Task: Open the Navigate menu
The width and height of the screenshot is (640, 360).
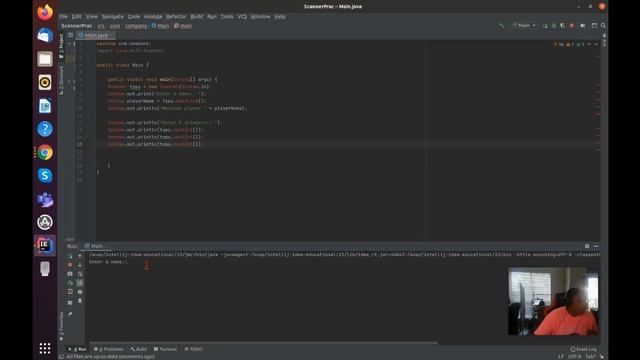Action: (112, 16)
